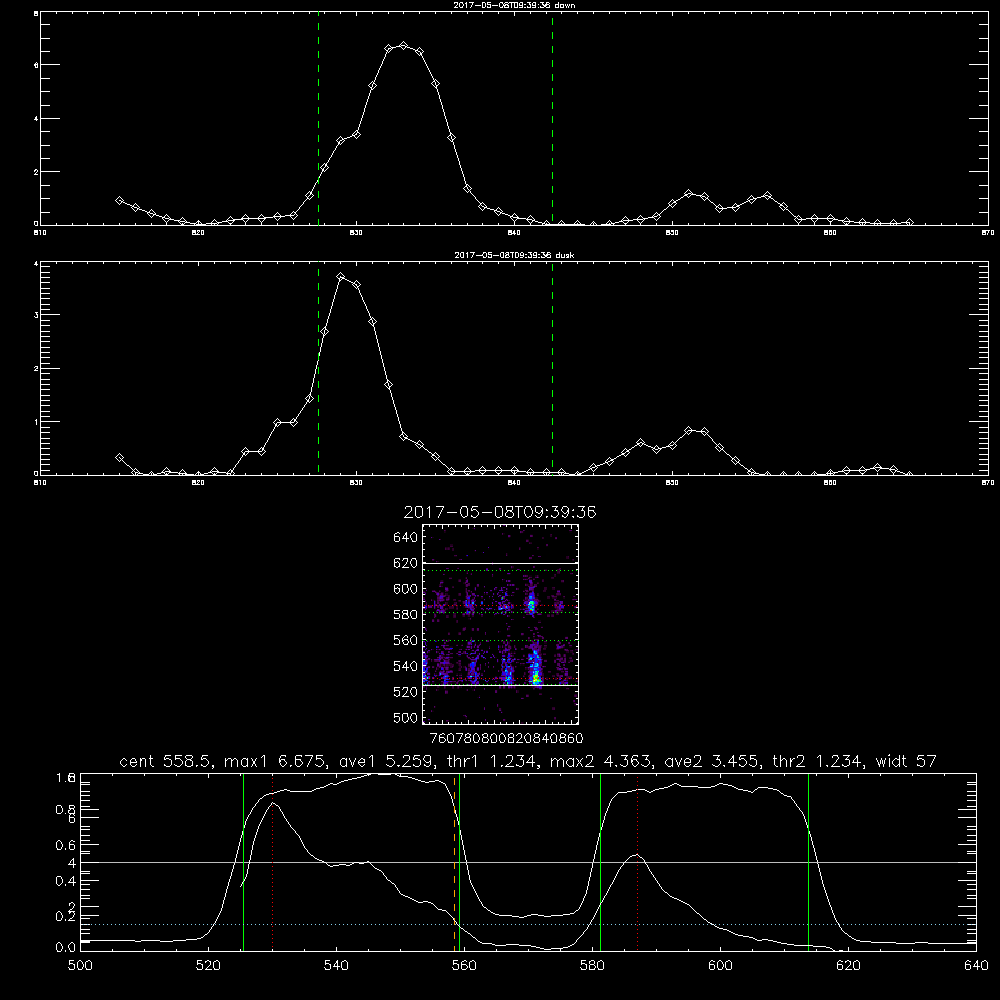
Task: Click the highest diamond marker in dawn plot
Action: [403, 45]
